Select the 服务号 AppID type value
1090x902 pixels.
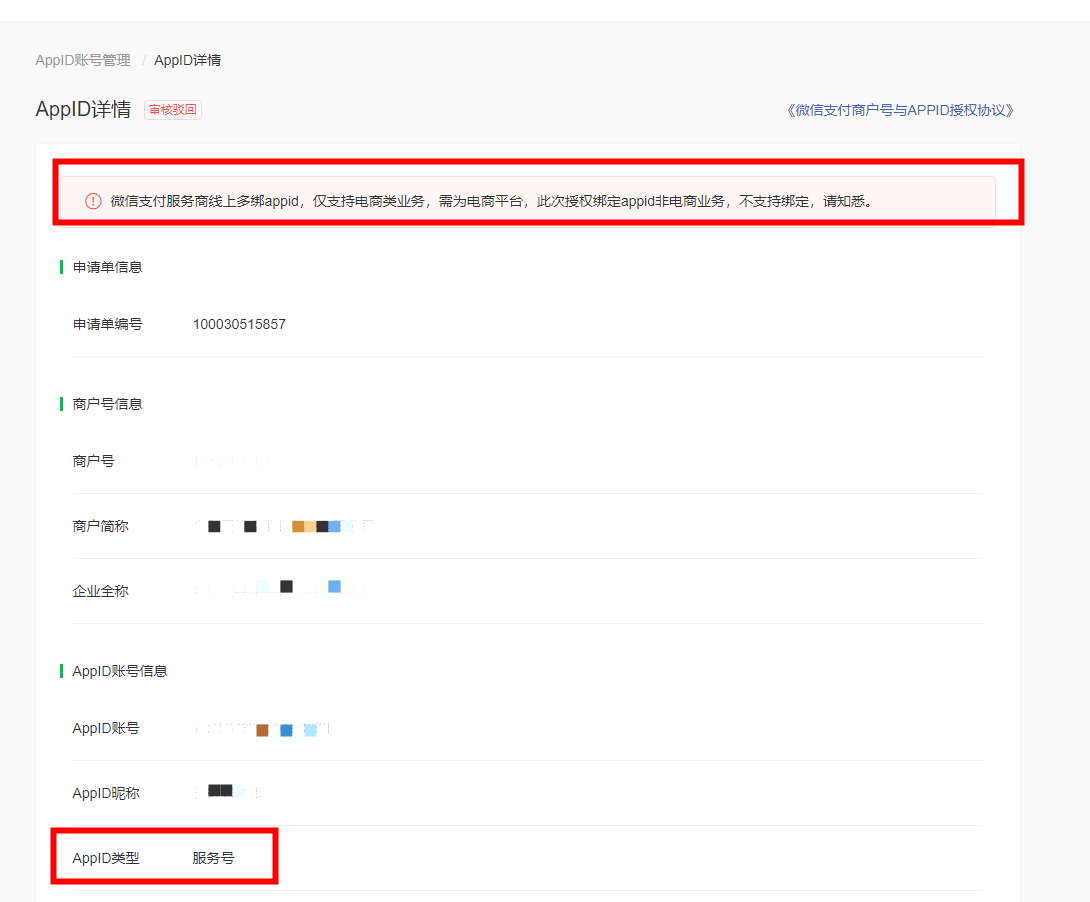pos(213,859)
